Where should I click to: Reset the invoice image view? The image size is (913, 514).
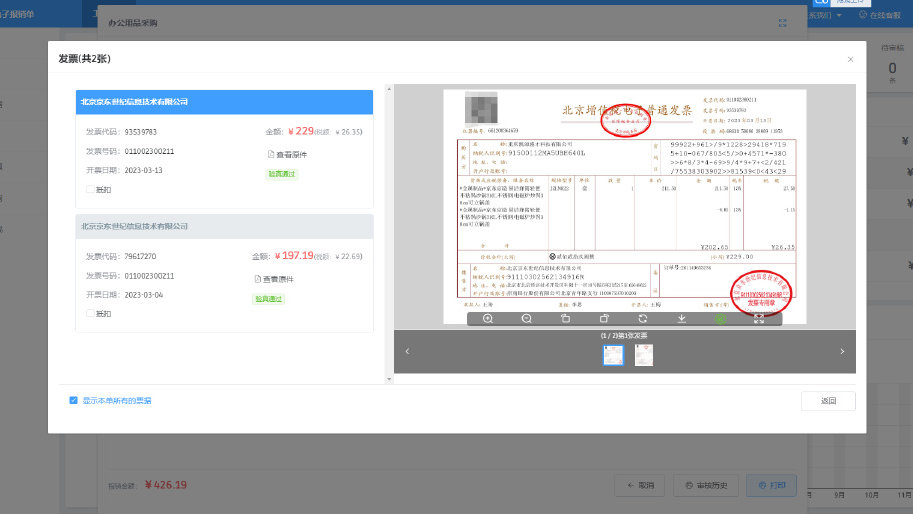pyautogui.click(x=643, y=318)
